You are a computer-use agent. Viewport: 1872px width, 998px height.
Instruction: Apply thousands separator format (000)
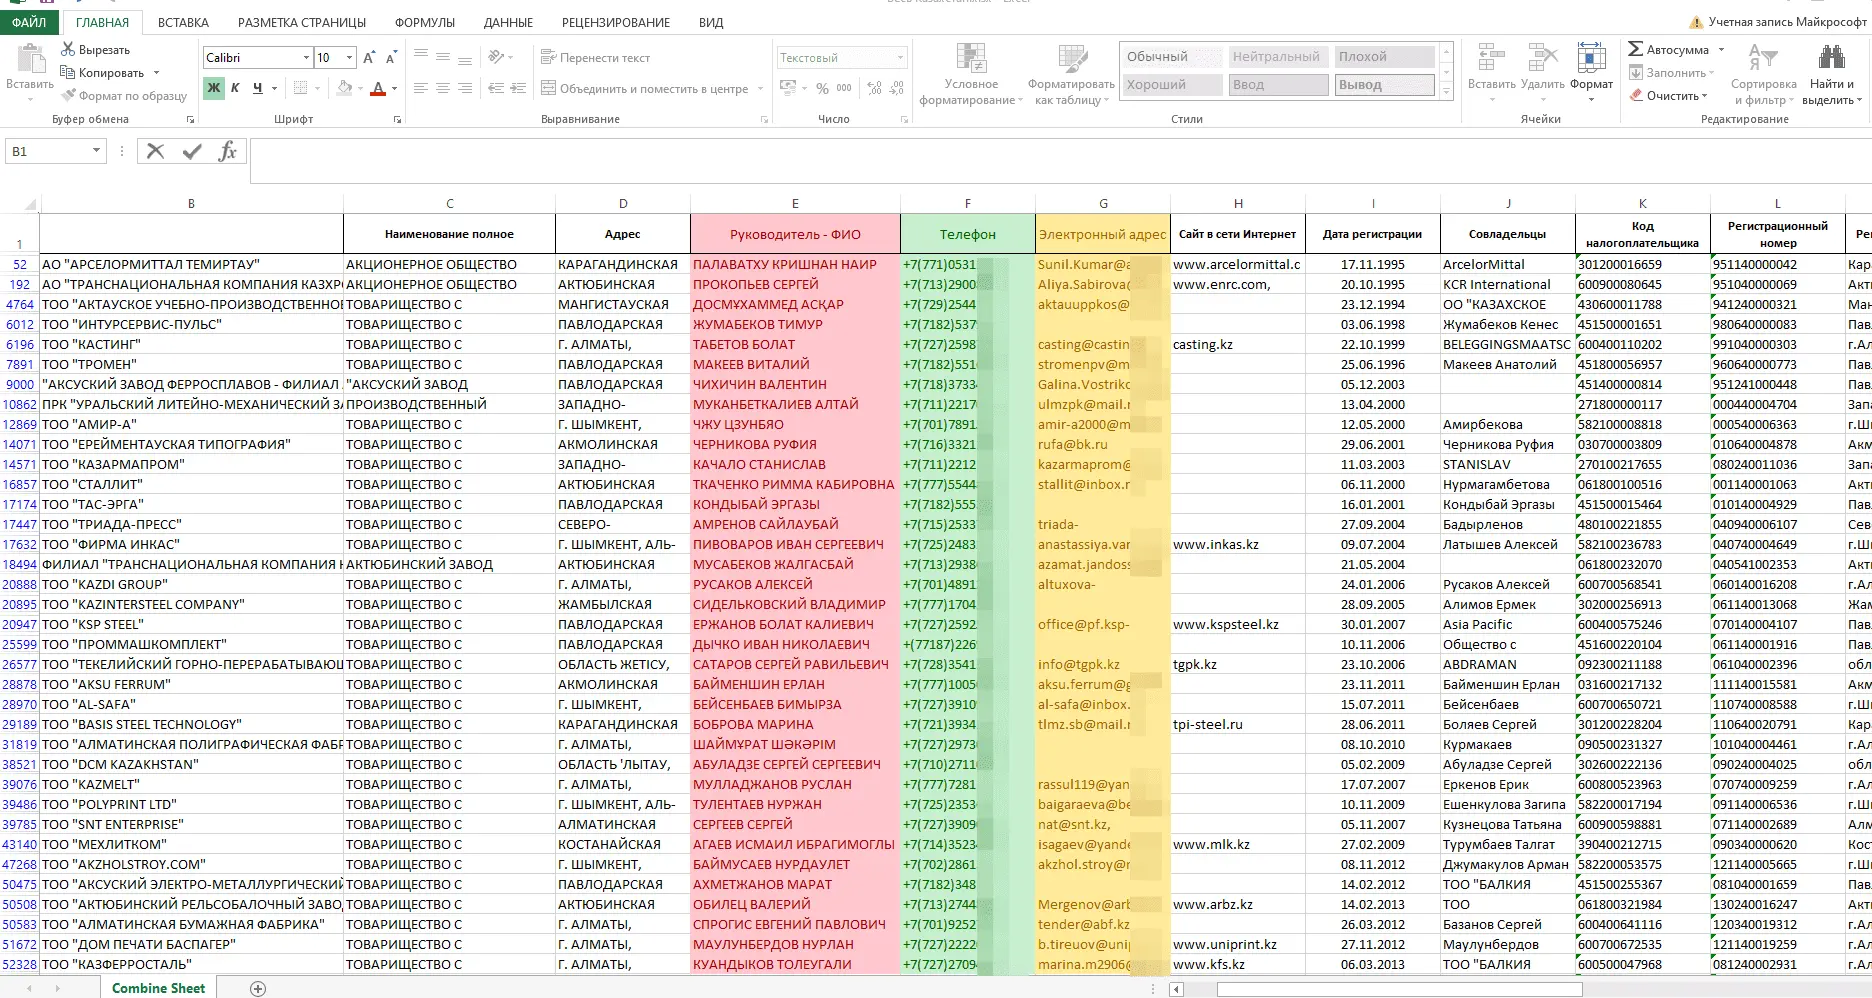click(844, 88)
